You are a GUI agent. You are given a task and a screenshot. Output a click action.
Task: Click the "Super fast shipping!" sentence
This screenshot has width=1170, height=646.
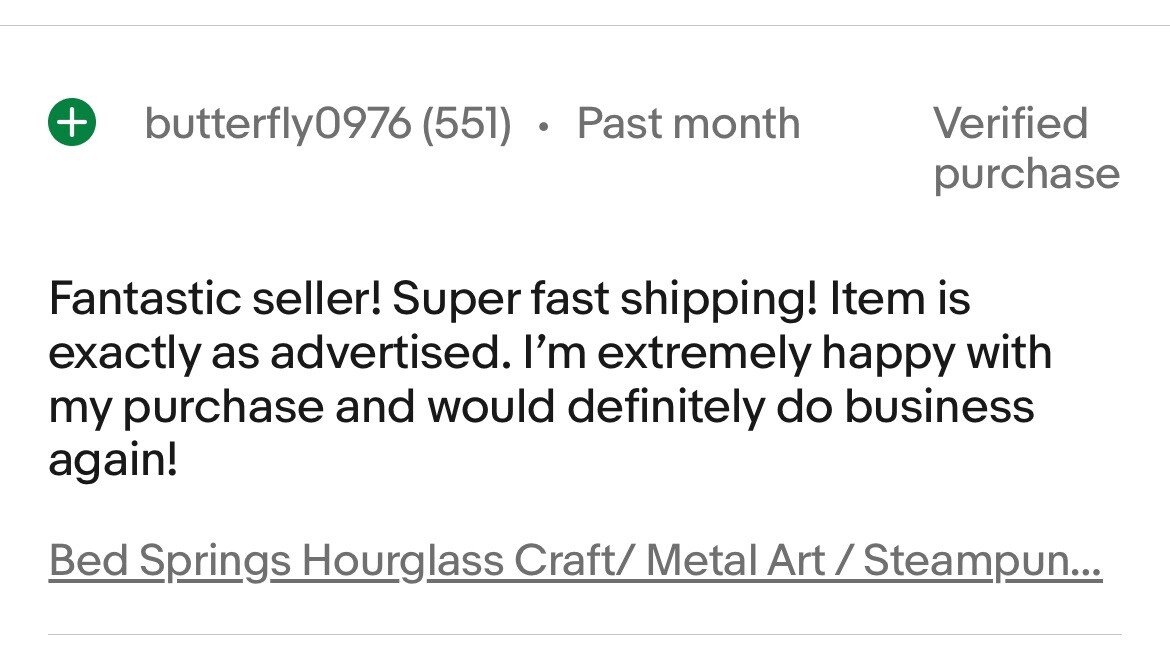coord(598,298)
